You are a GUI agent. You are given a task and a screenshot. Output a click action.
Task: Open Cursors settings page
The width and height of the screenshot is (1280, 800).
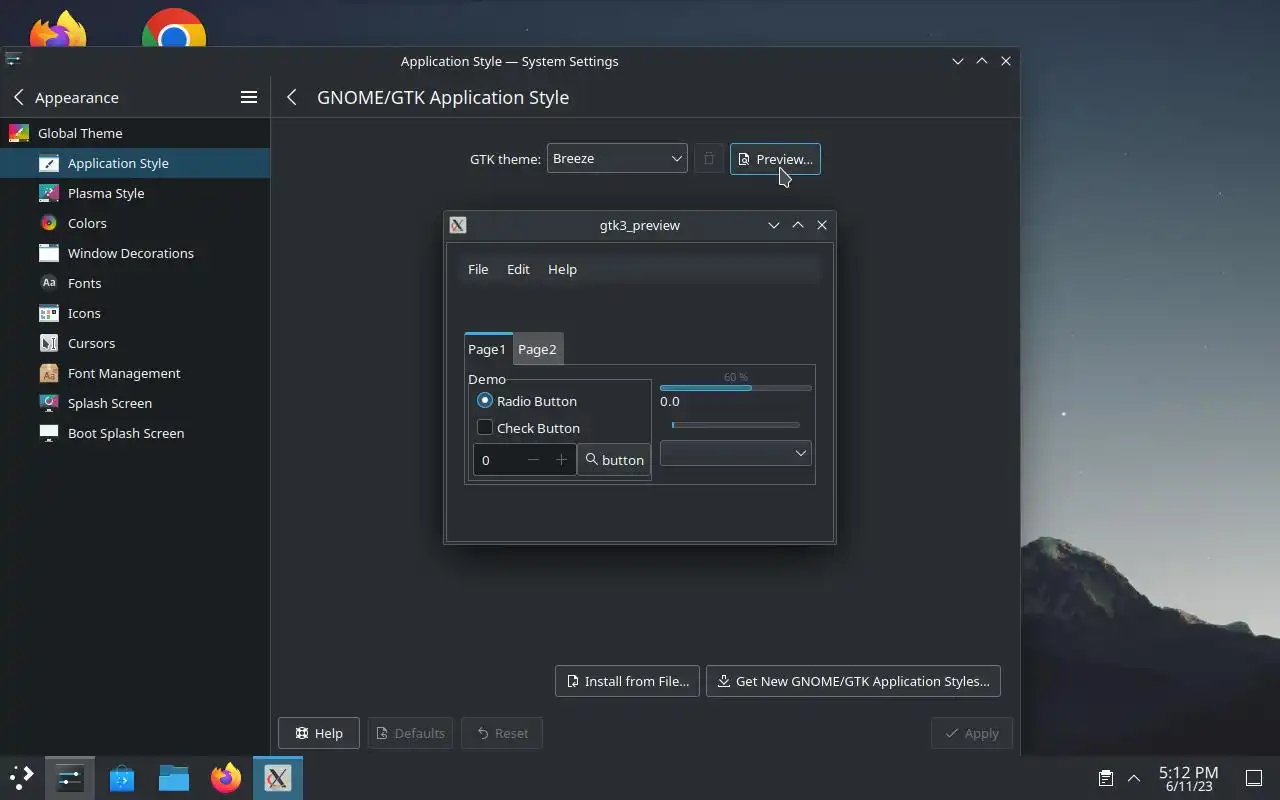[x=135, y=343]
